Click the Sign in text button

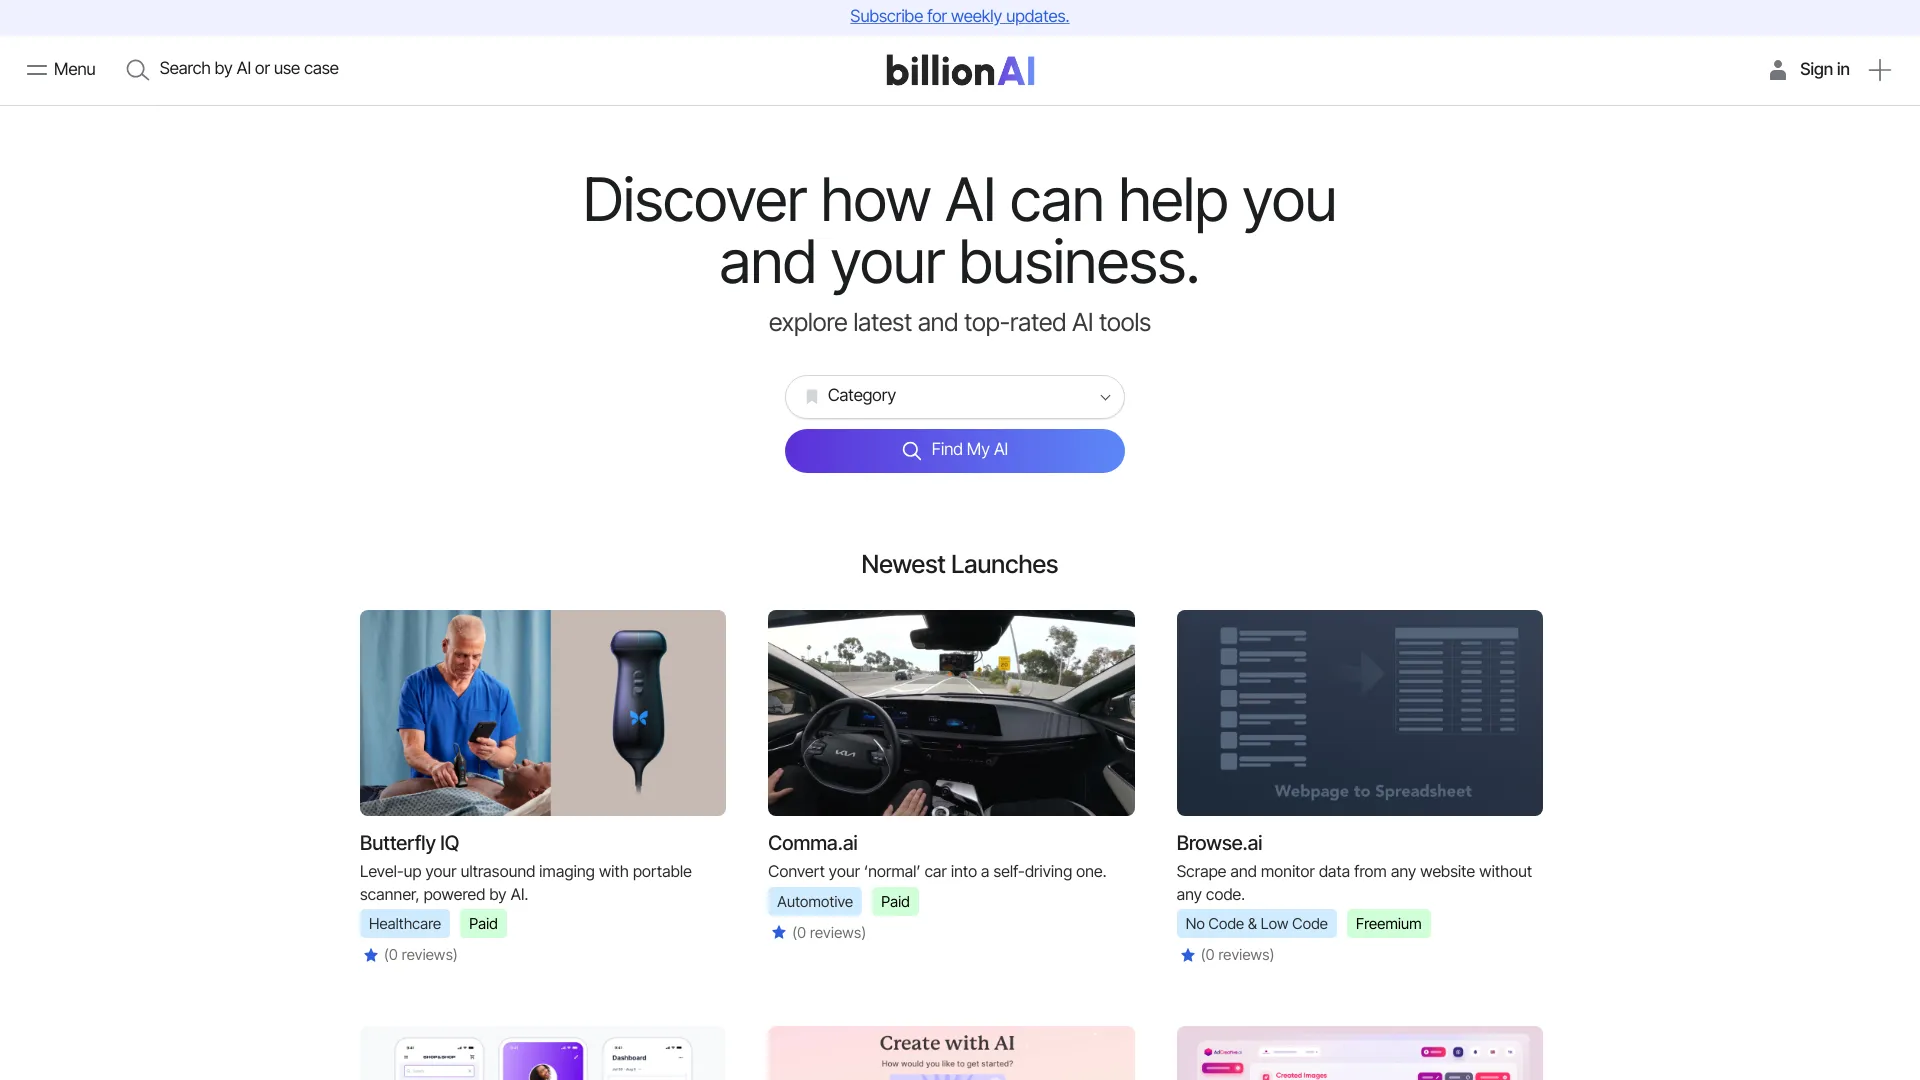pos(1825,70)
